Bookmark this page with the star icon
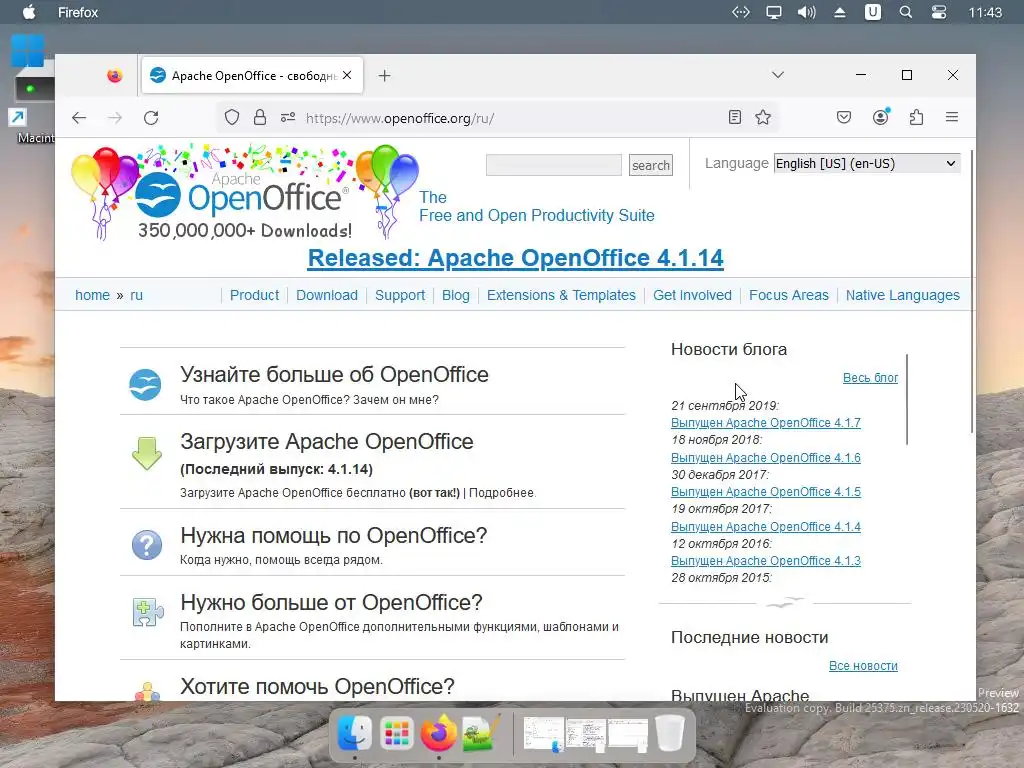Image resolution: width=1024 pixels, height=768 pixels. pos(763,118)
